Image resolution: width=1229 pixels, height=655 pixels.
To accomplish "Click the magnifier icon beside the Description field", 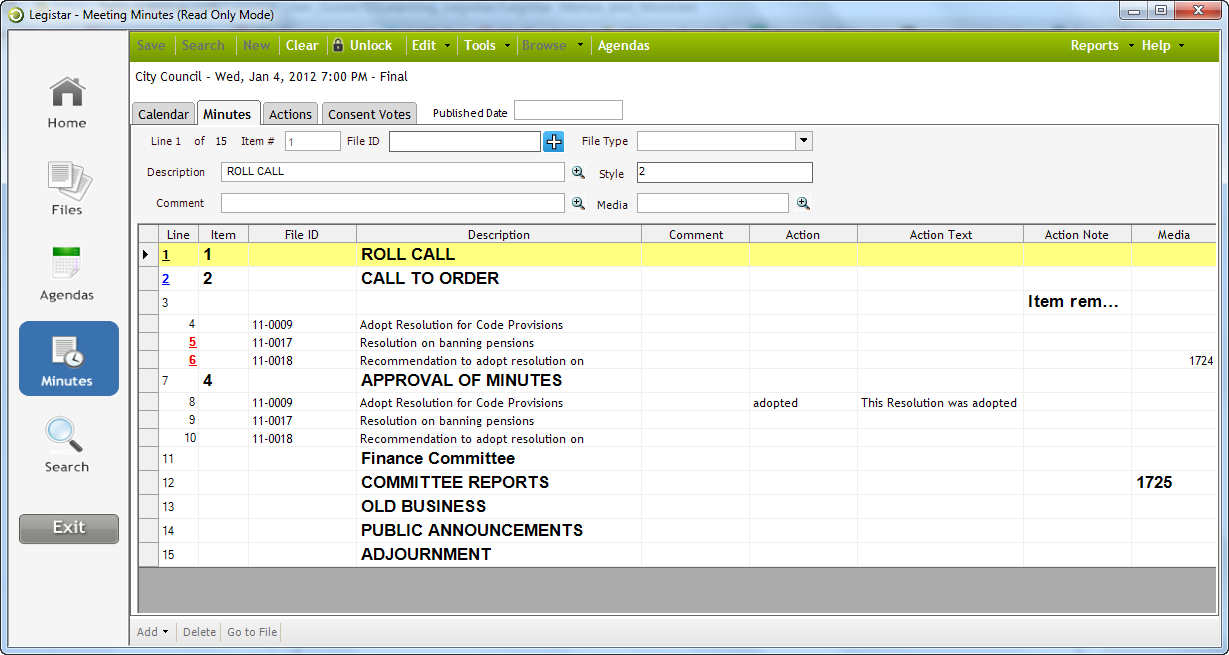I will [x=578, y=172].
